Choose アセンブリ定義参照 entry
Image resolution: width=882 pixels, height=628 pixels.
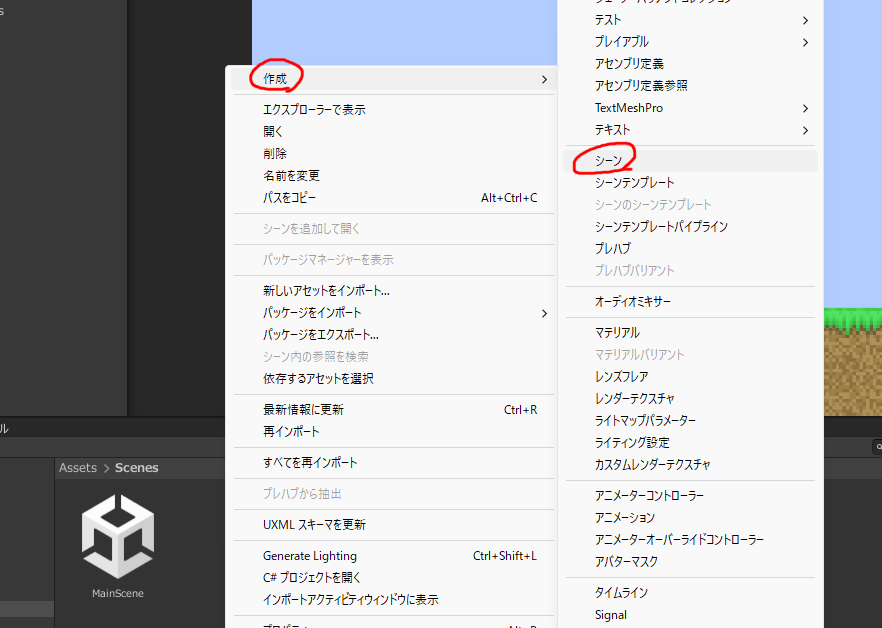pyautogui.click(x=690, y=86)
